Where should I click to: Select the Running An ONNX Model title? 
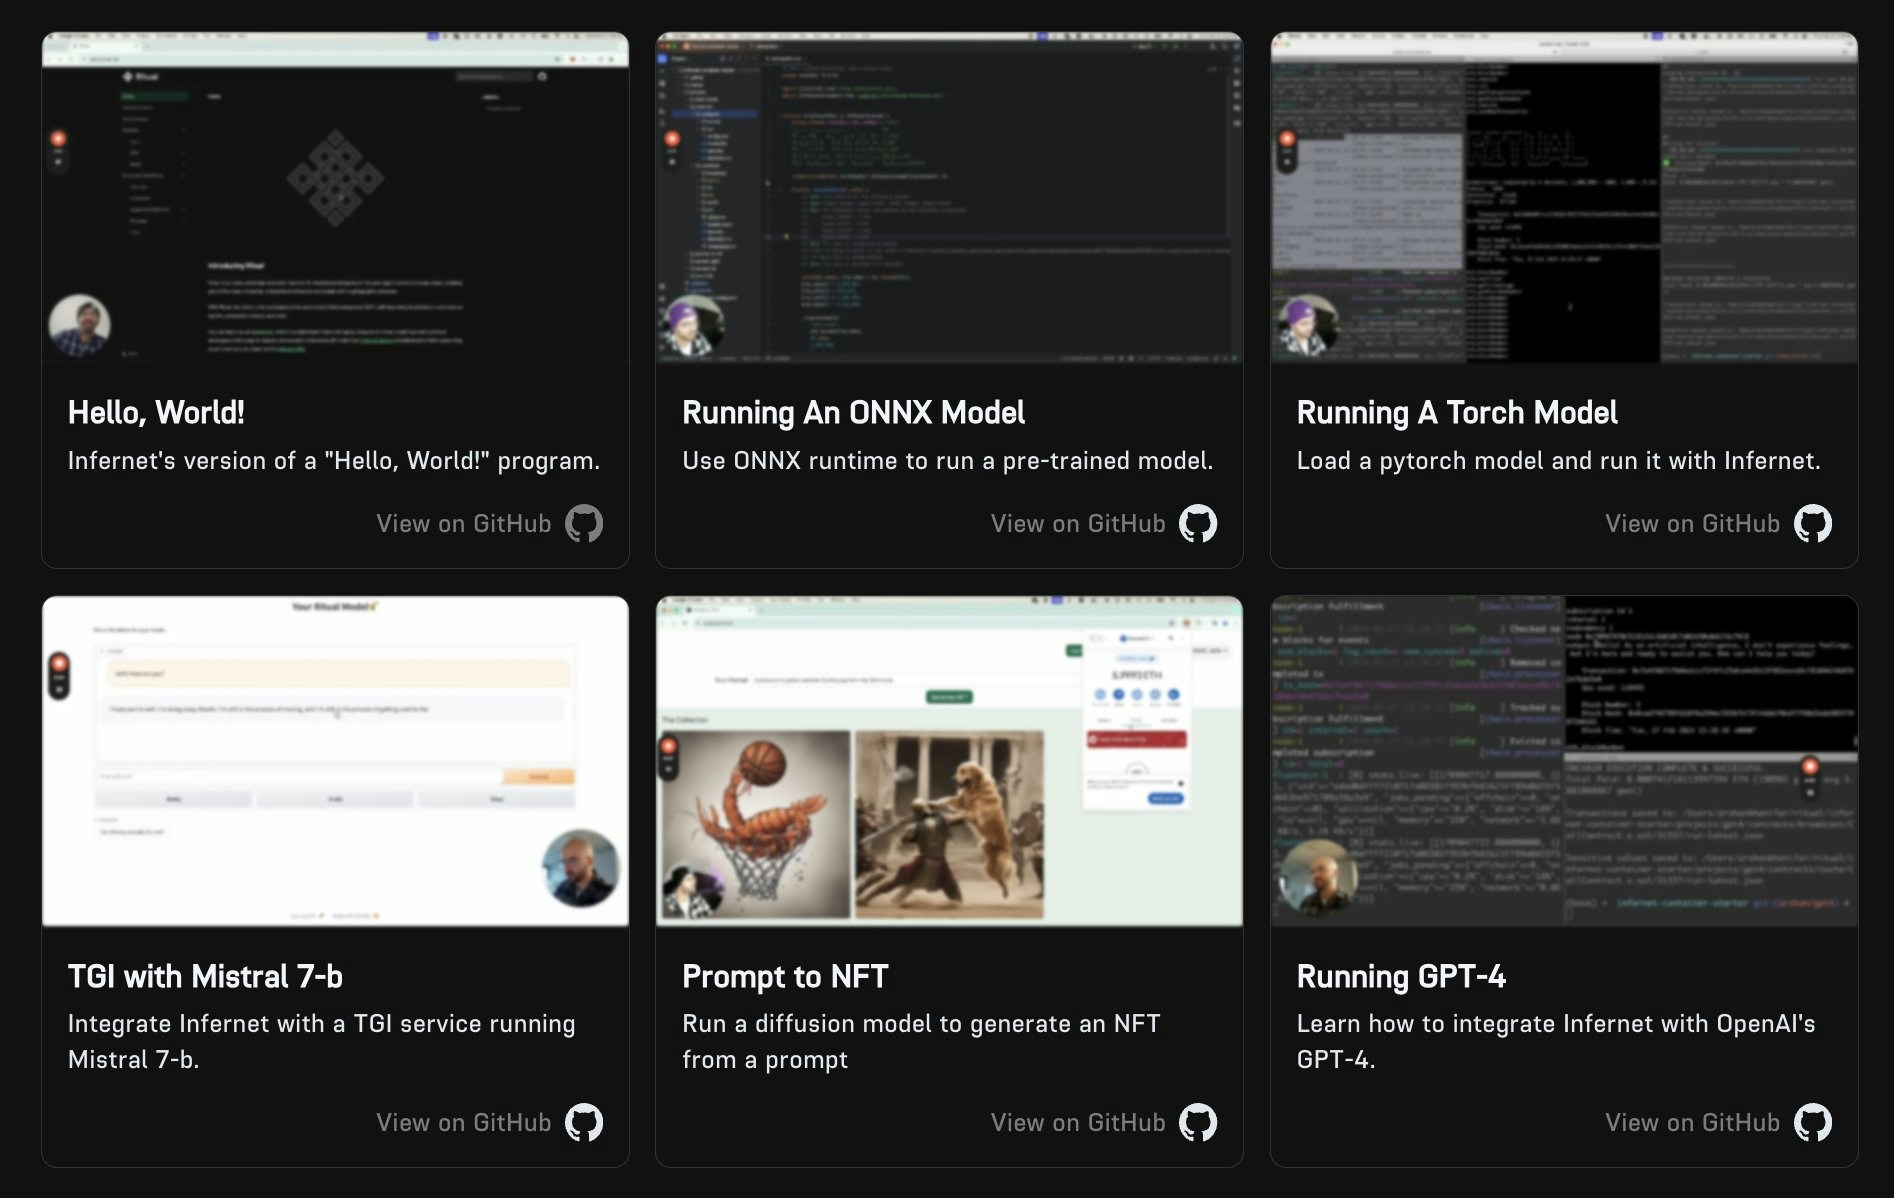point(853,412)
